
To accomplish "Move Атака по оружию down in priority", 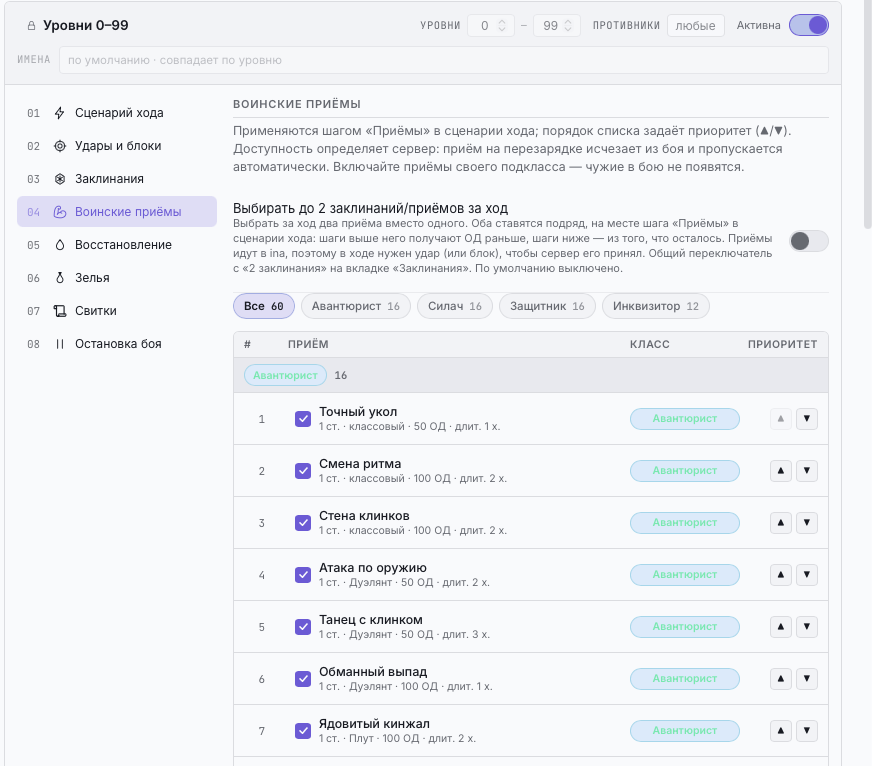I will pyautogui.click(x=807, y=575).
